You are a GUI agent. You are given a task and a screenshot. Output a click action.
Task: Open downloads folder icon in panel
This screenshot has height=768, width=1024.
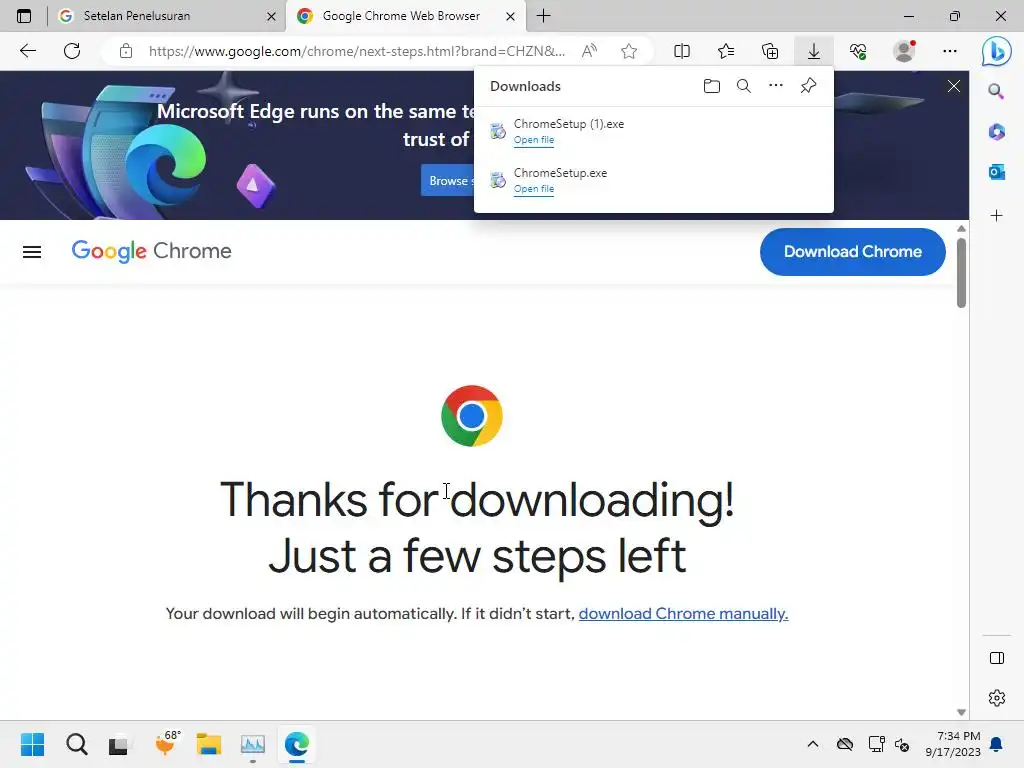[x=712, y=86]
